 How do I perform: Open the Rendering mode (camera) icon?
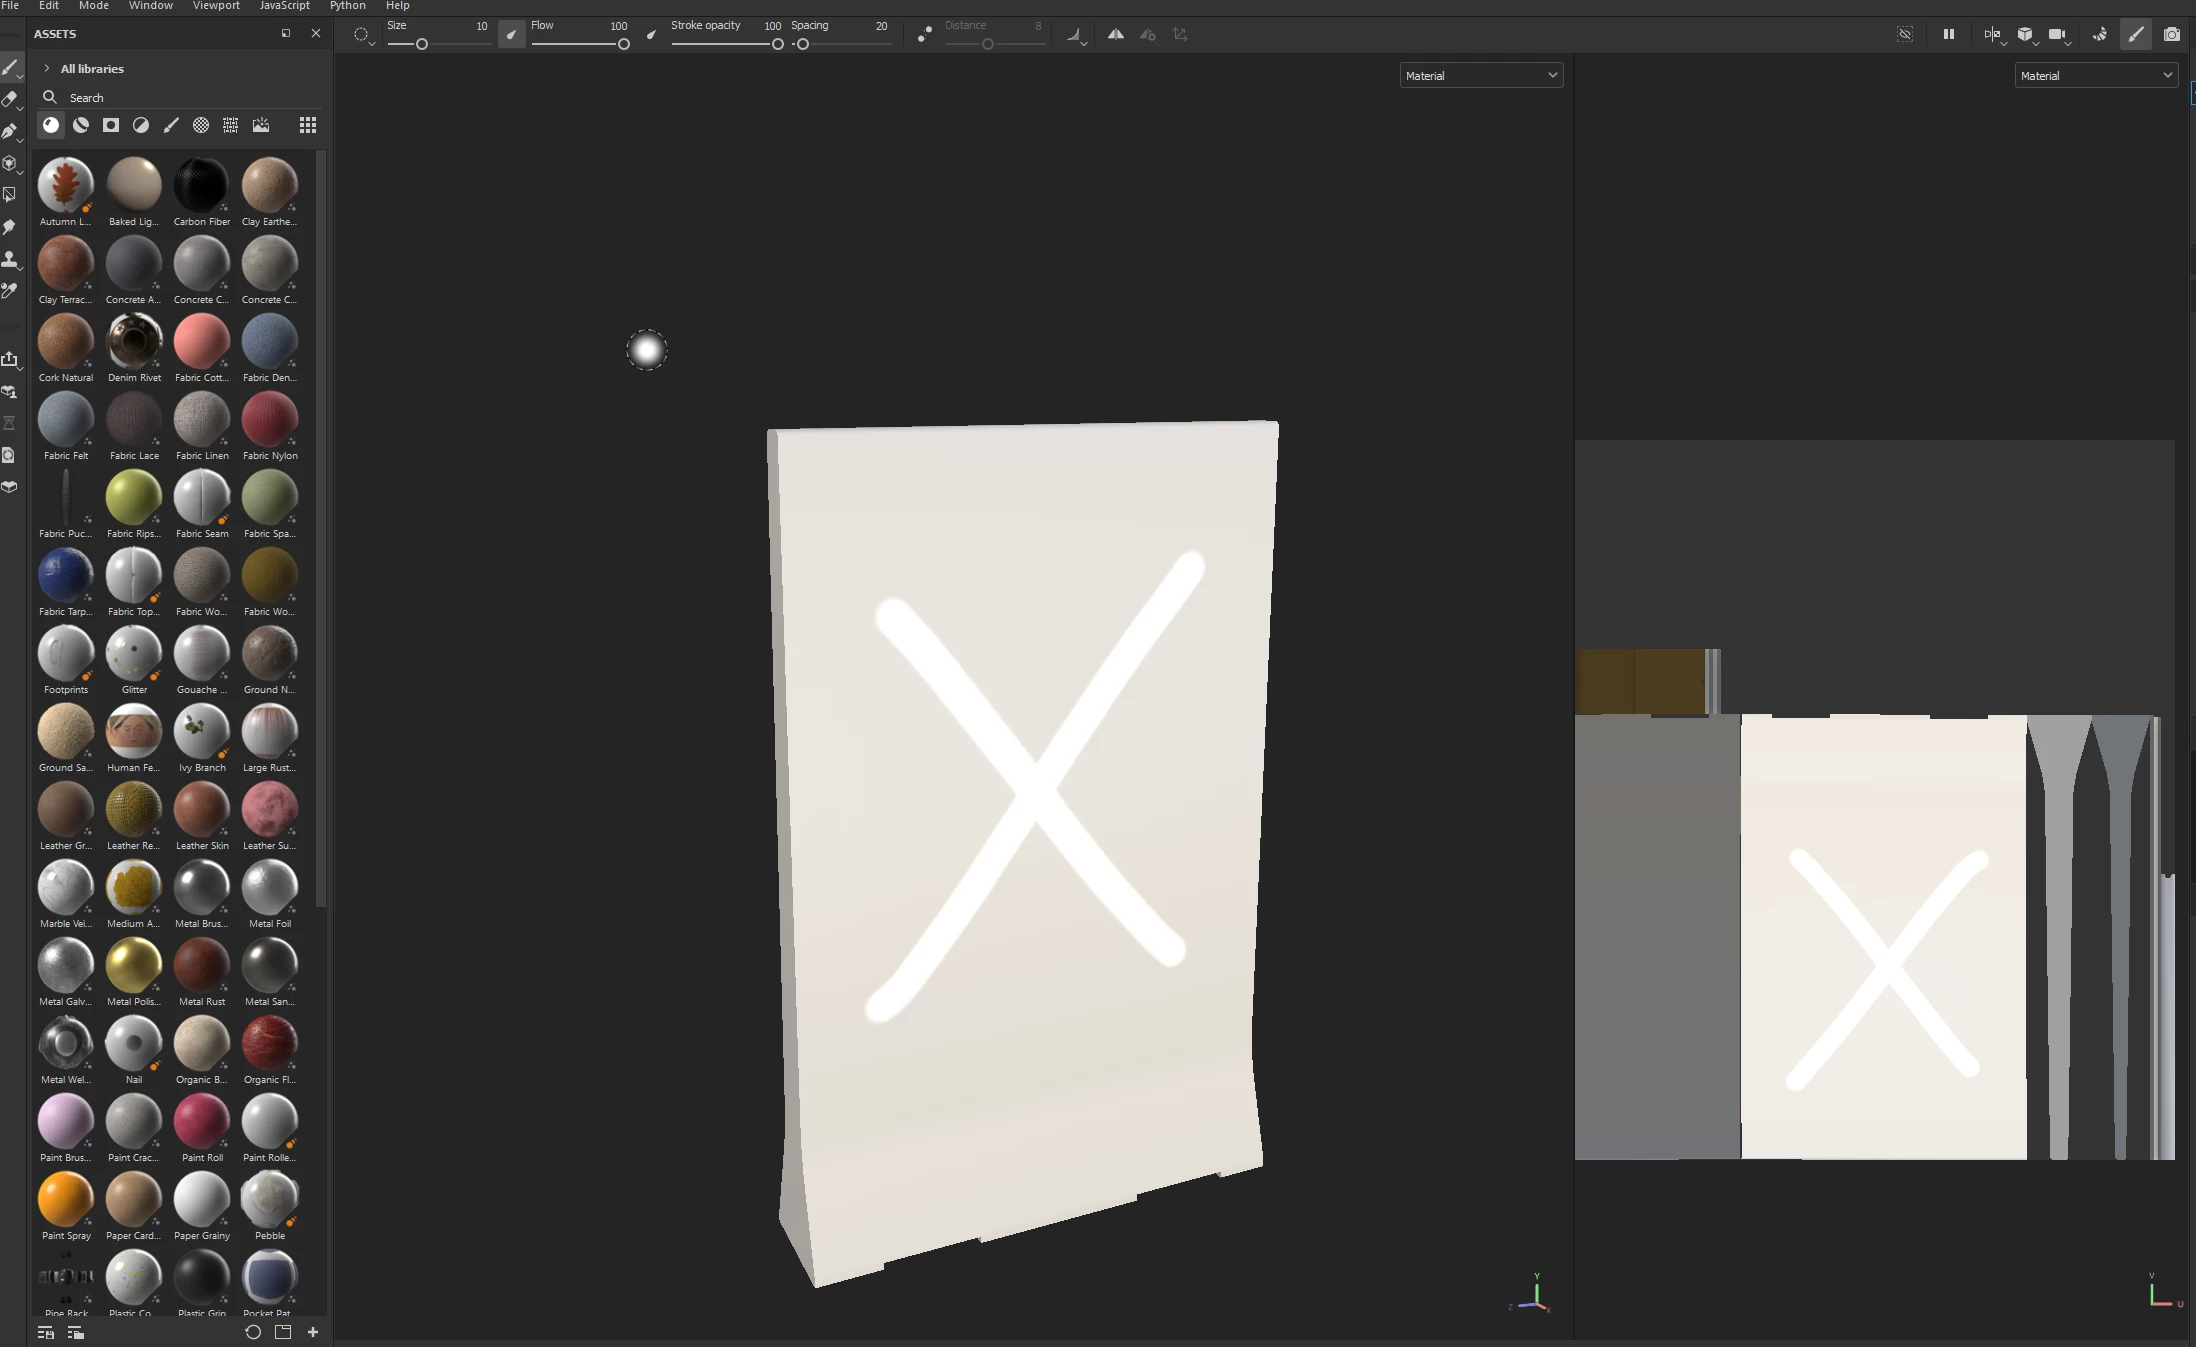pos(2171,35)
